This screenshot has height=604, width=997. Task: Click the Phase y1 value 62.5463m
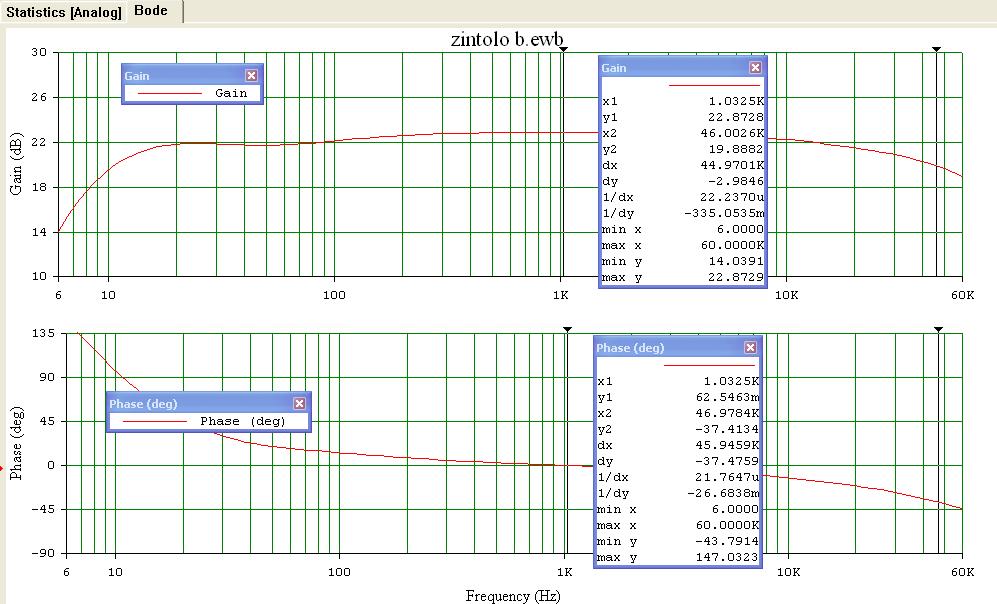(x=727, y=397)
